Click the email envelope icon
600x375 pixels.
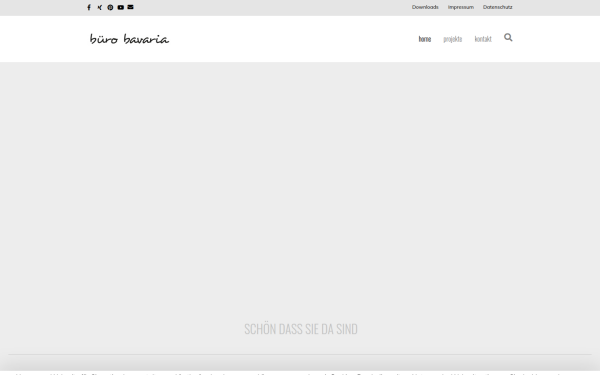coord(130,7)
